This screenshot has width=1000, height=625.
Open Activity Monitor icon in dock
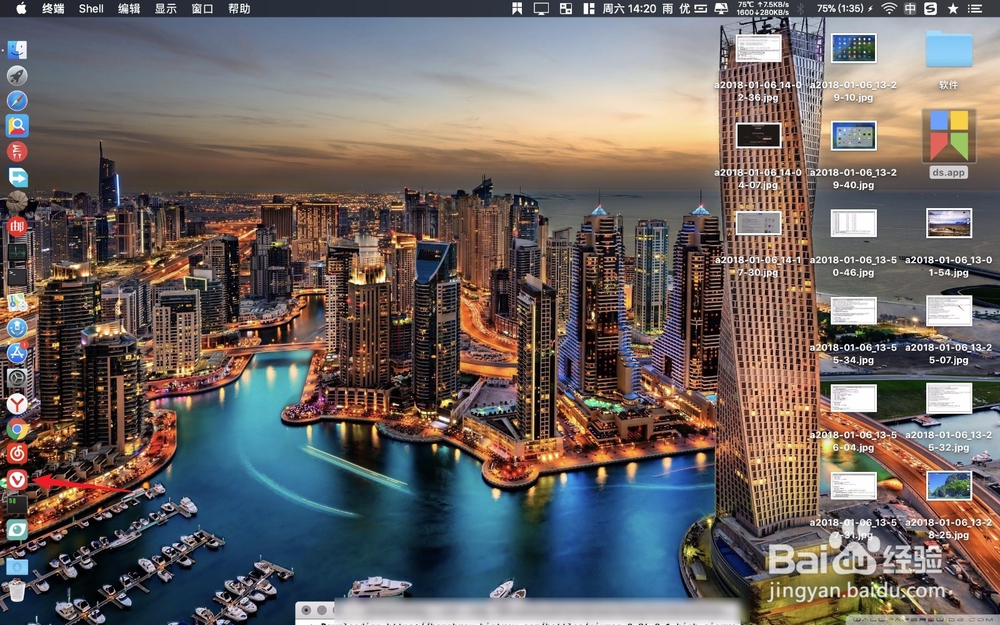[17, 252]
